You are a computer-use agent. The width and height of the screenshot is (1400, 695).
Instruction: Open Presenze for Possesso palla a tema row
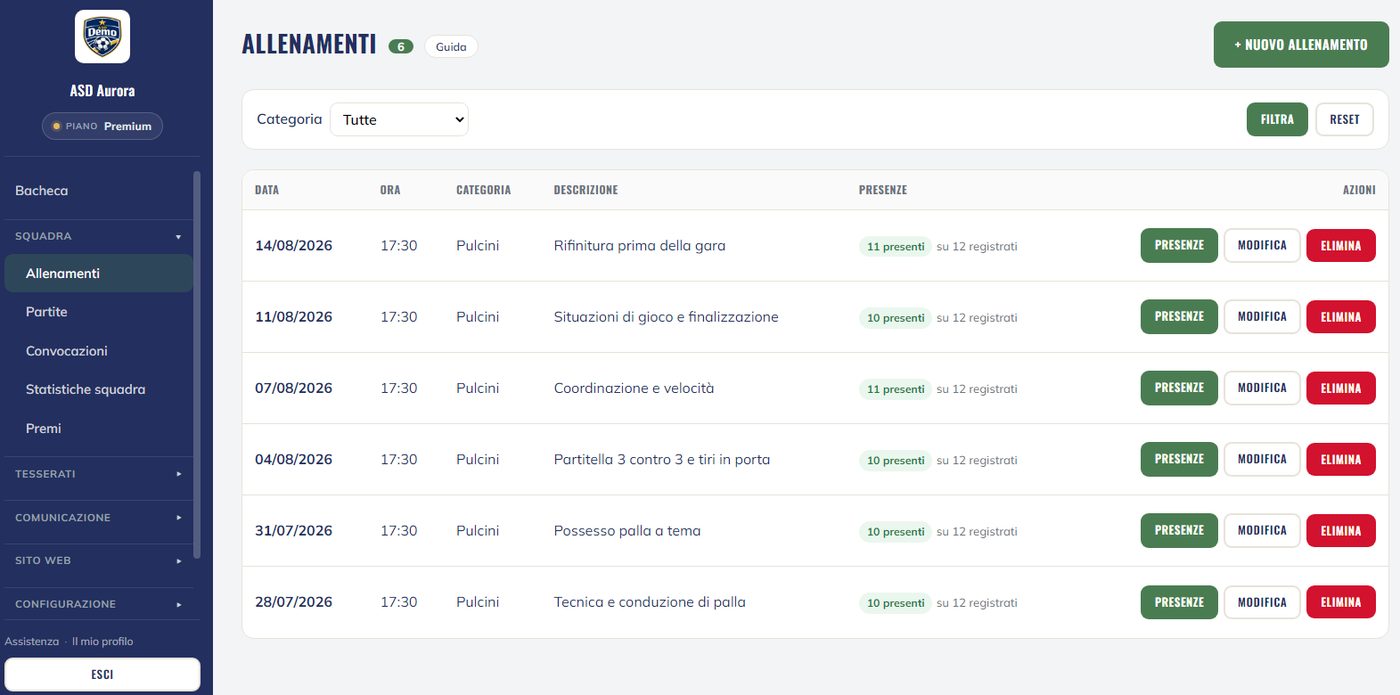[1179, 530]
